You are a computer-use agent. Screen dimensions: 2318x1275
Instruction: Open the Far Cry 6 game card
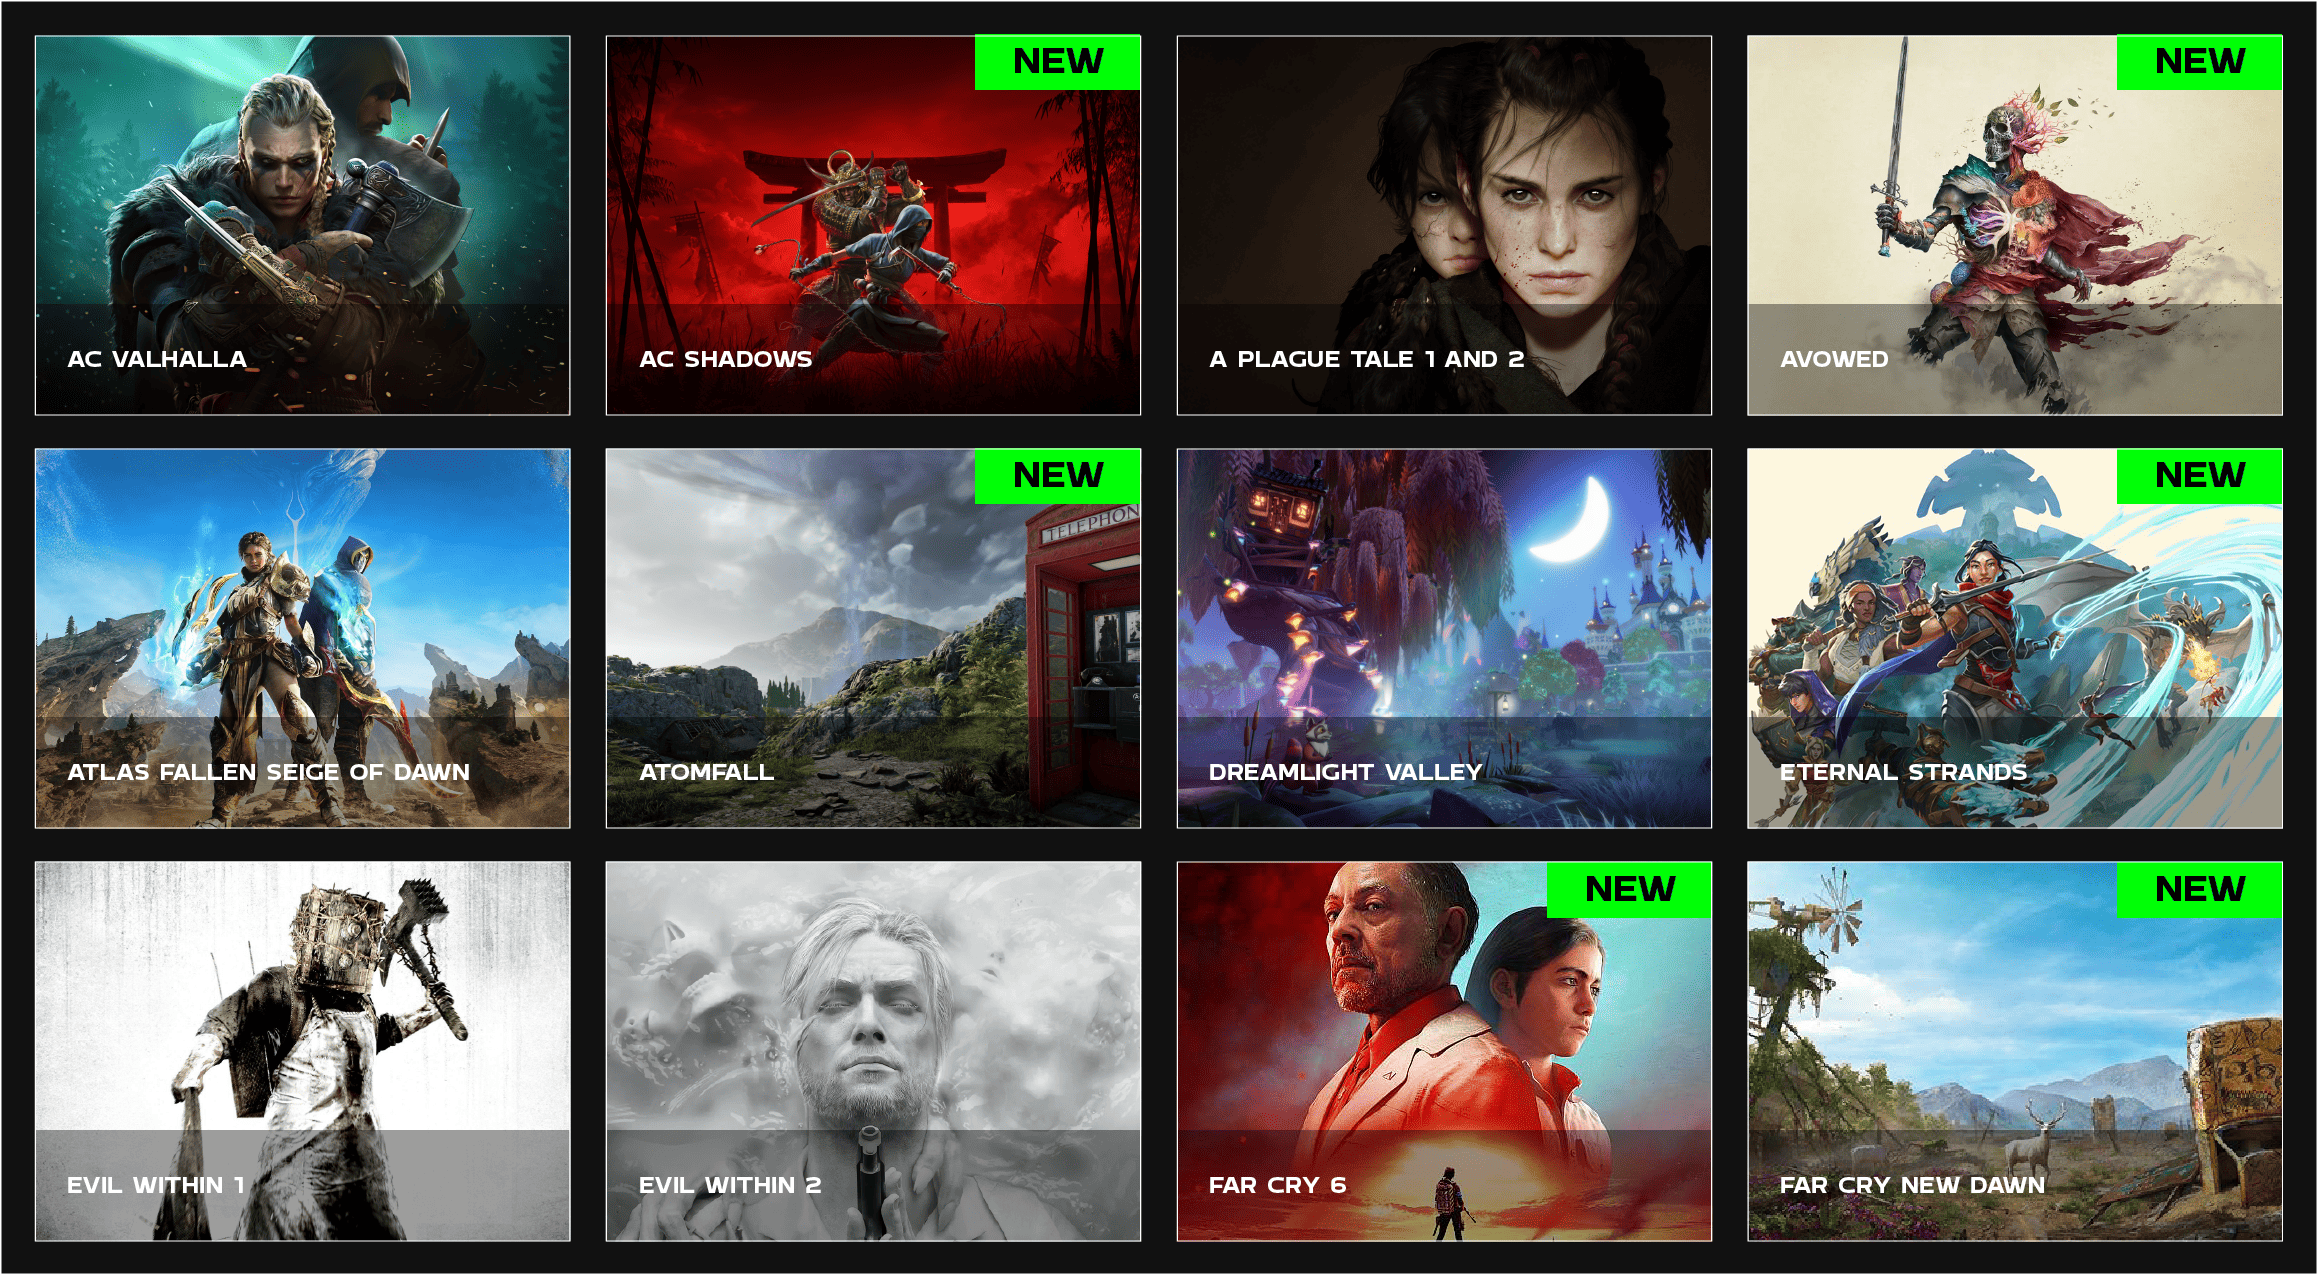pos(1444,1051)
